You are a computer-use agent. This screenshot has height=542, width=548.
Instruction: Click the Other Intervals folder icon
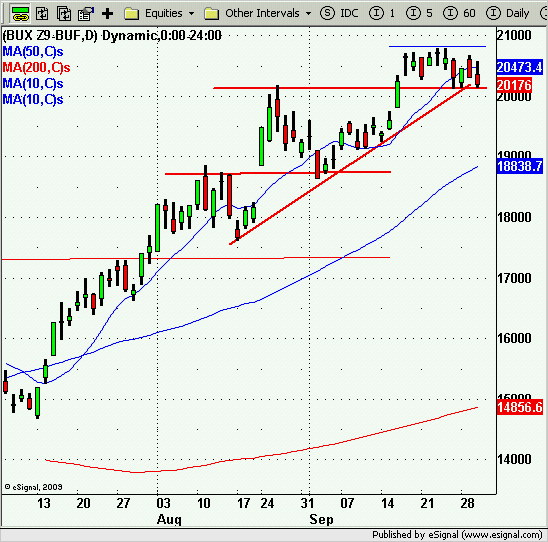point(211,14)
